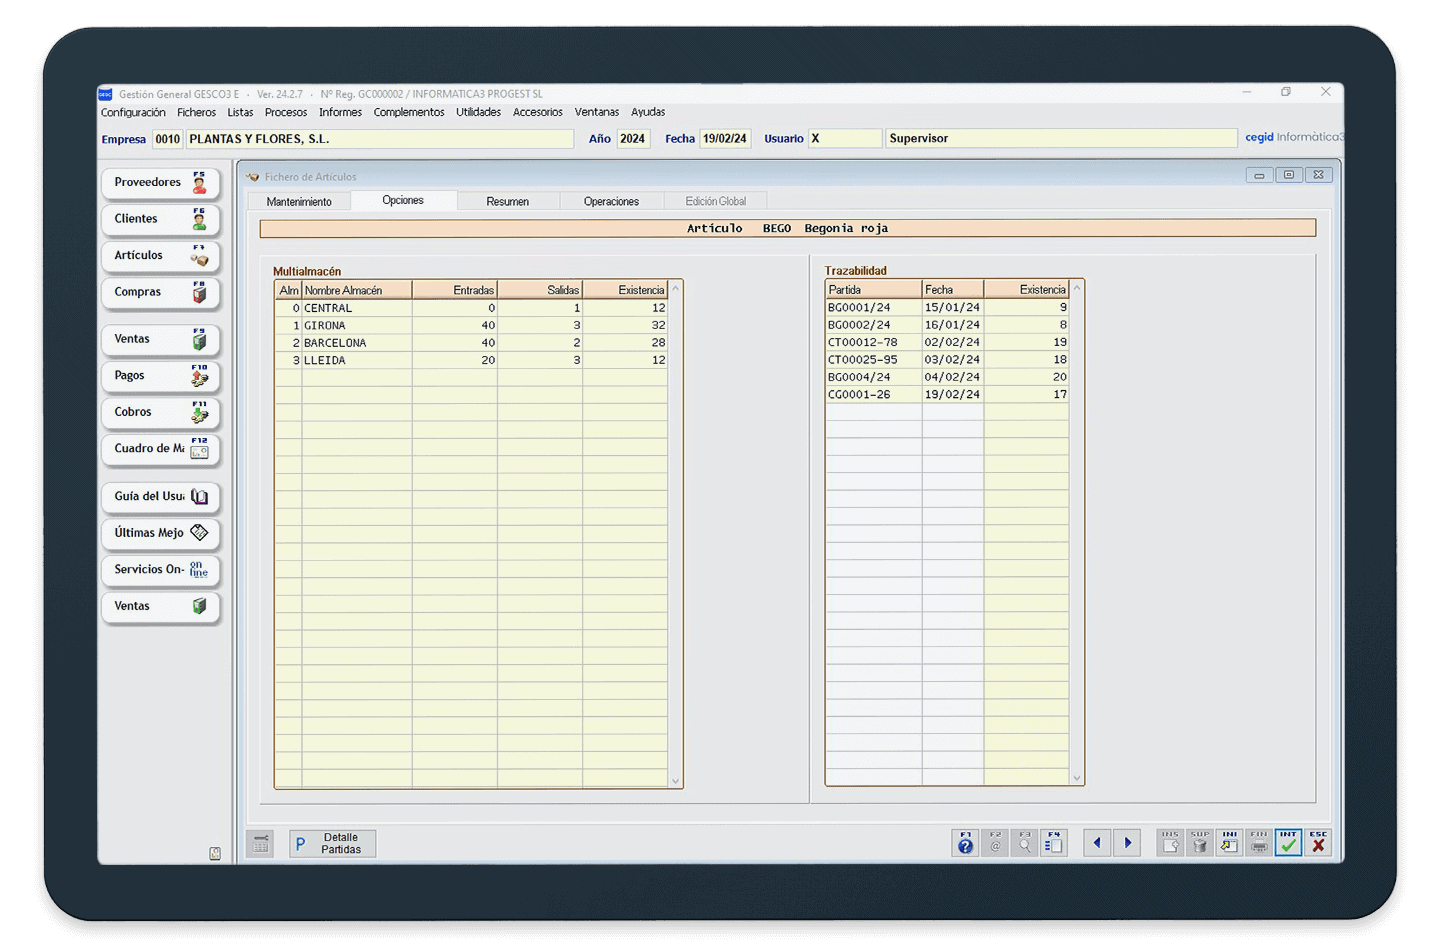Click the FIN printer icon
Viewport: 1440px width, 950px height.
pos(1259,843)
